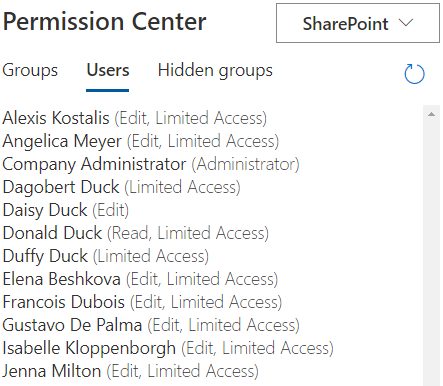Select the Users tab

108,70
